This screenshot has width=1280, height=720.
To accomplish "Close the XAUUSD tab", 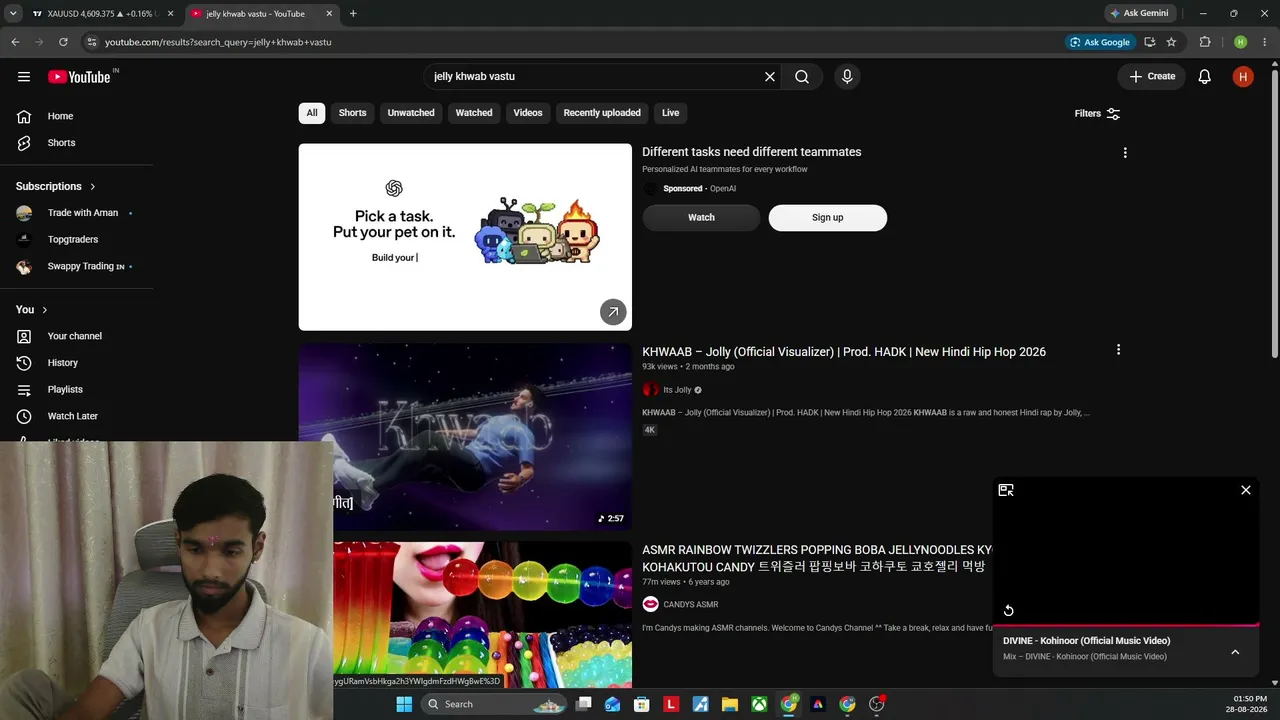I will tap(170, 14).
